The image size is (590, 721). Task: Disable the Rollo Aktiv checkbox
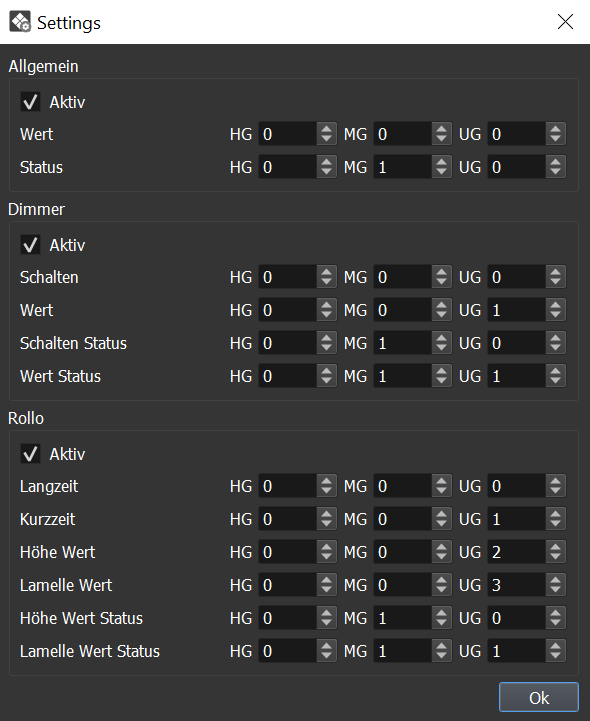[x=30, y=454]
